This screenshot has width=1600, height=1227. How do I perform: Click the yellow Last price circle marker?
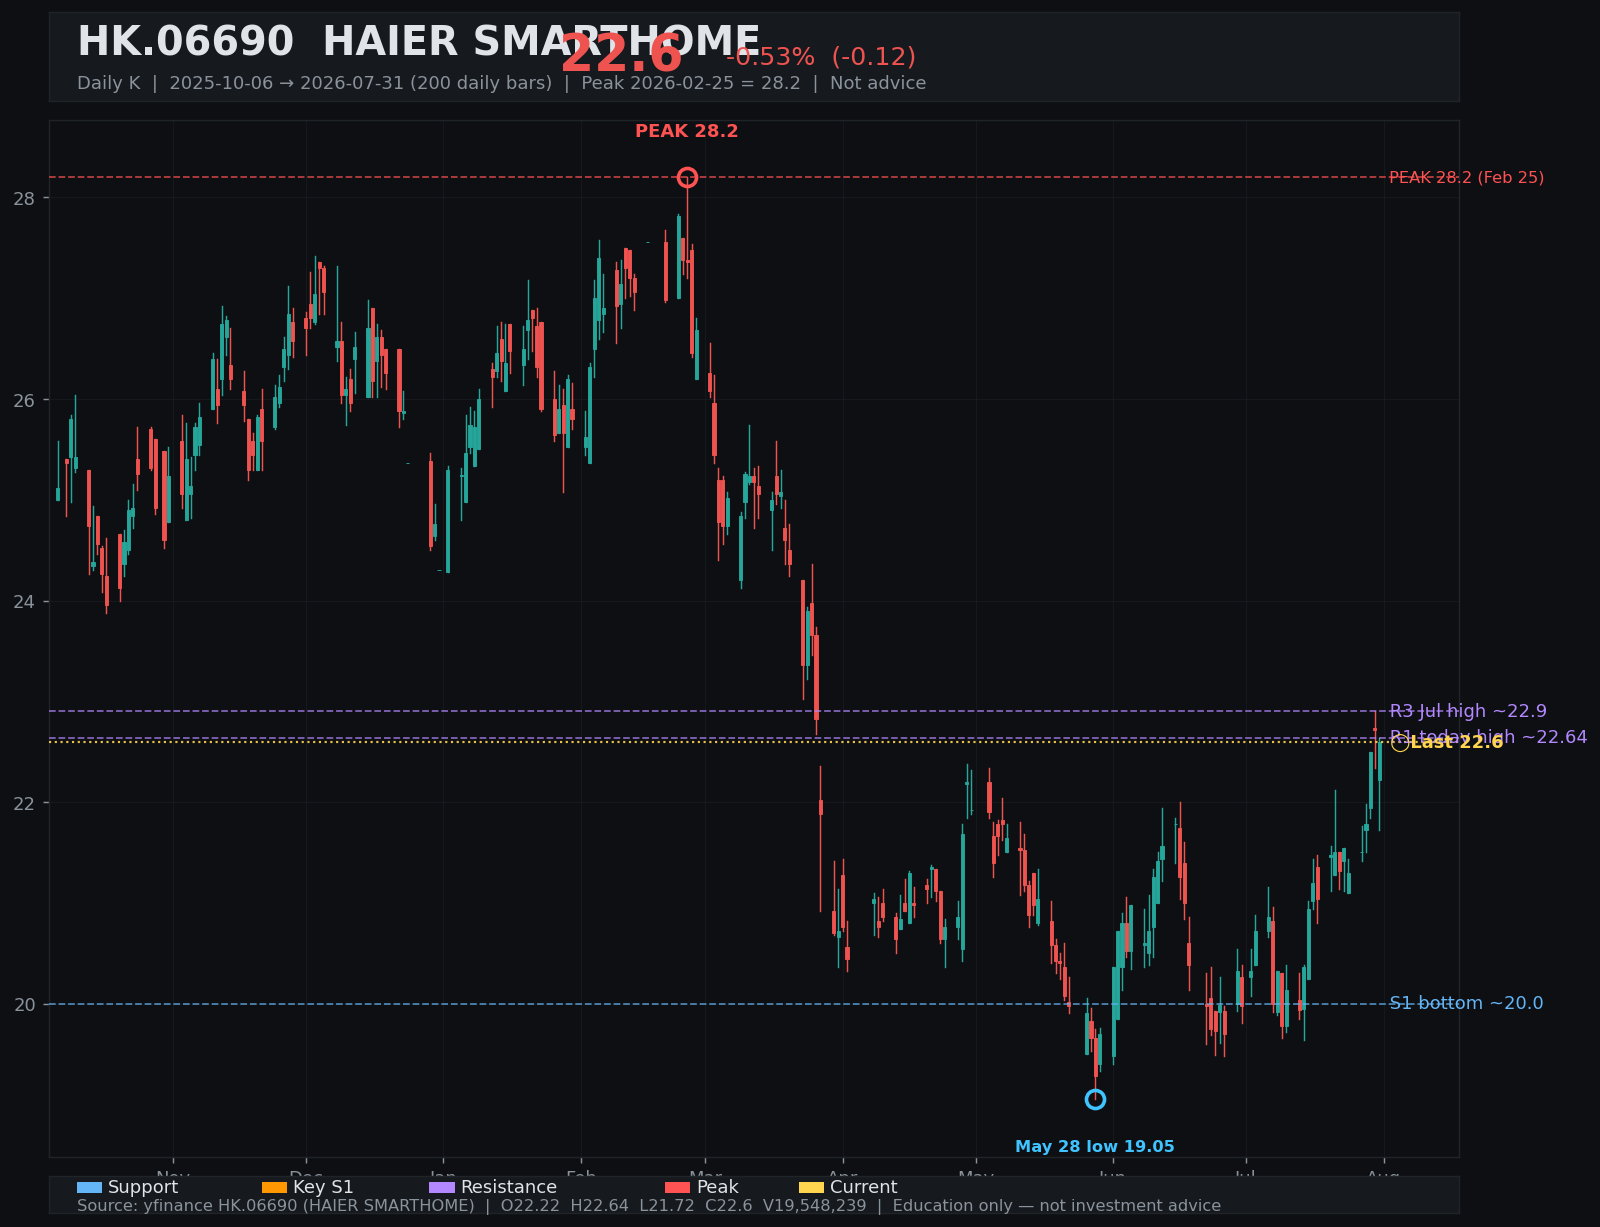pos(1400,743)
